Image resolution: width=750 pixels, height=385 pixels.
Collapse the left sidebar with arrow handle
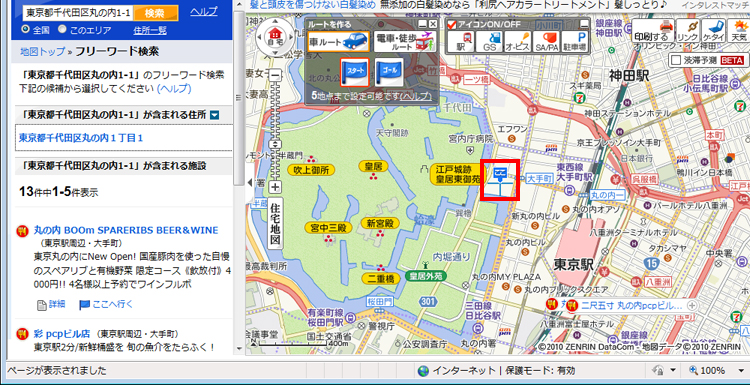249,182
